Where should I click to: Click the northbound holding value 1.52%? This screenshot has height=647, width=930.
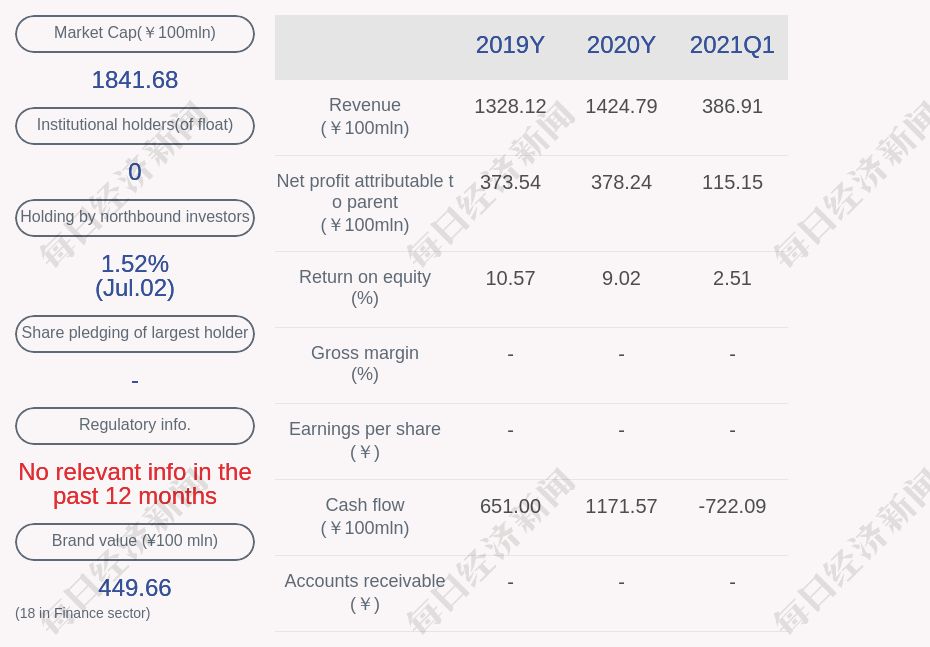pos(134,264)
